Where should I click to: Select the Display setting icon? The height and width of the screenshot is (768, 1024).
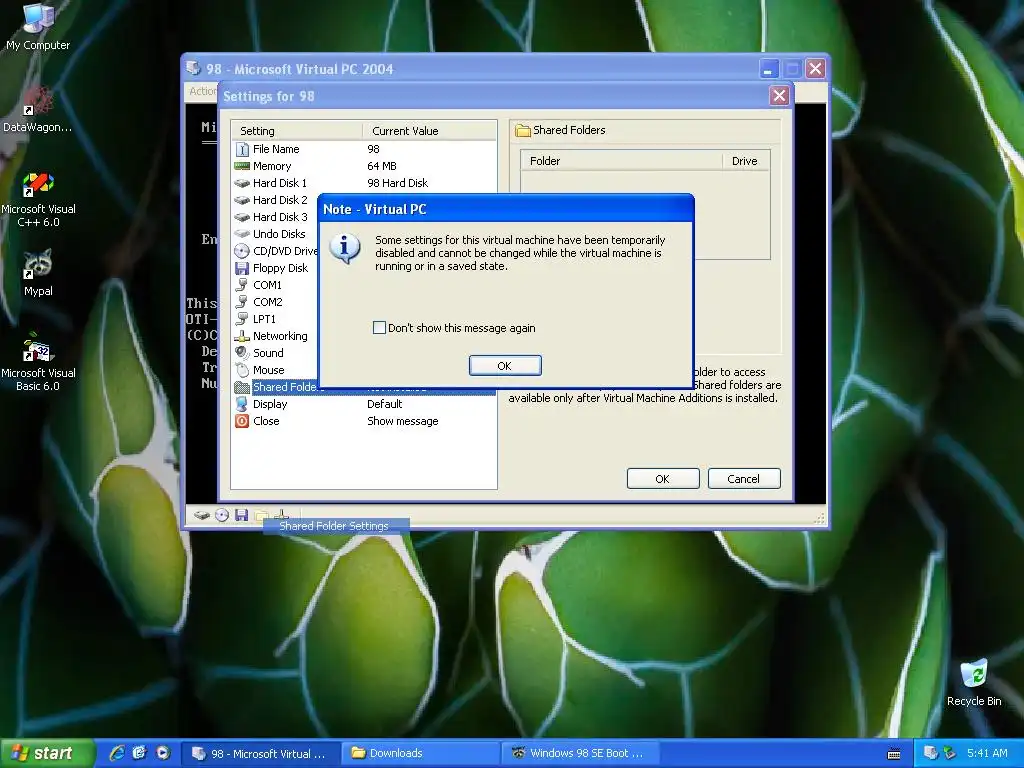click(242, 404)
